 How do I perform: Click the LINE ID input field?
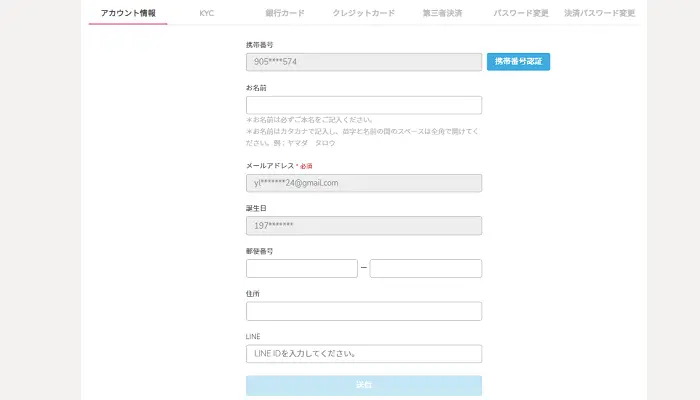(363, 354)
